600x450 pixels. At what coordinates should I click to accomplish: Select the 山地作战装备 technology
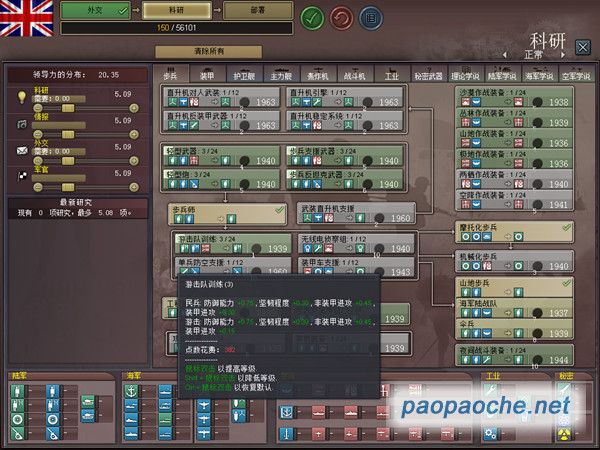pyautogui.click(x=515, y=138)
